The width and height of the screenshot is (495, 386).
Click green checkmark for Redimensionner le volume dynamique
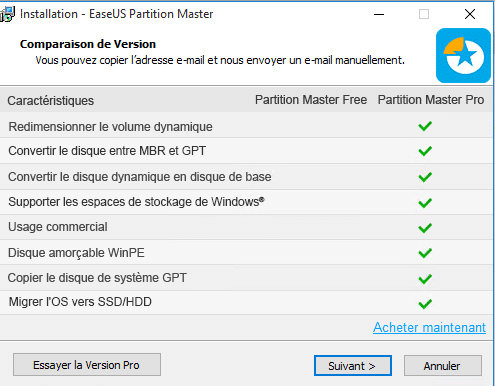coord(425,126)
